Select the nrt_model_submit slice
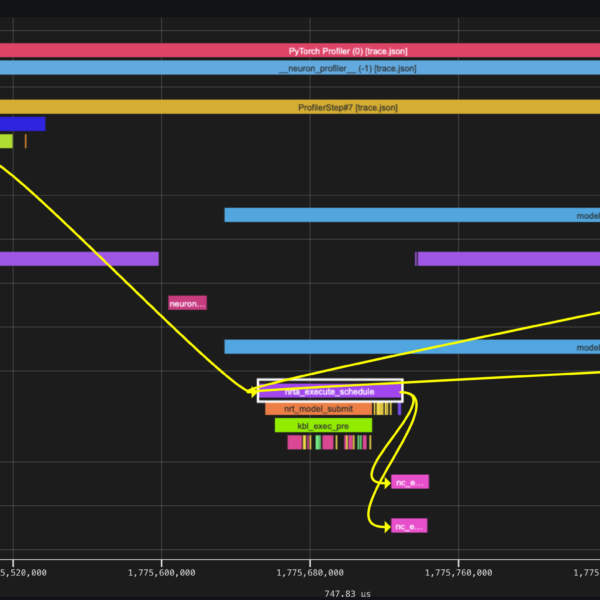The image size is (600, 600). (x=318, y=409)
